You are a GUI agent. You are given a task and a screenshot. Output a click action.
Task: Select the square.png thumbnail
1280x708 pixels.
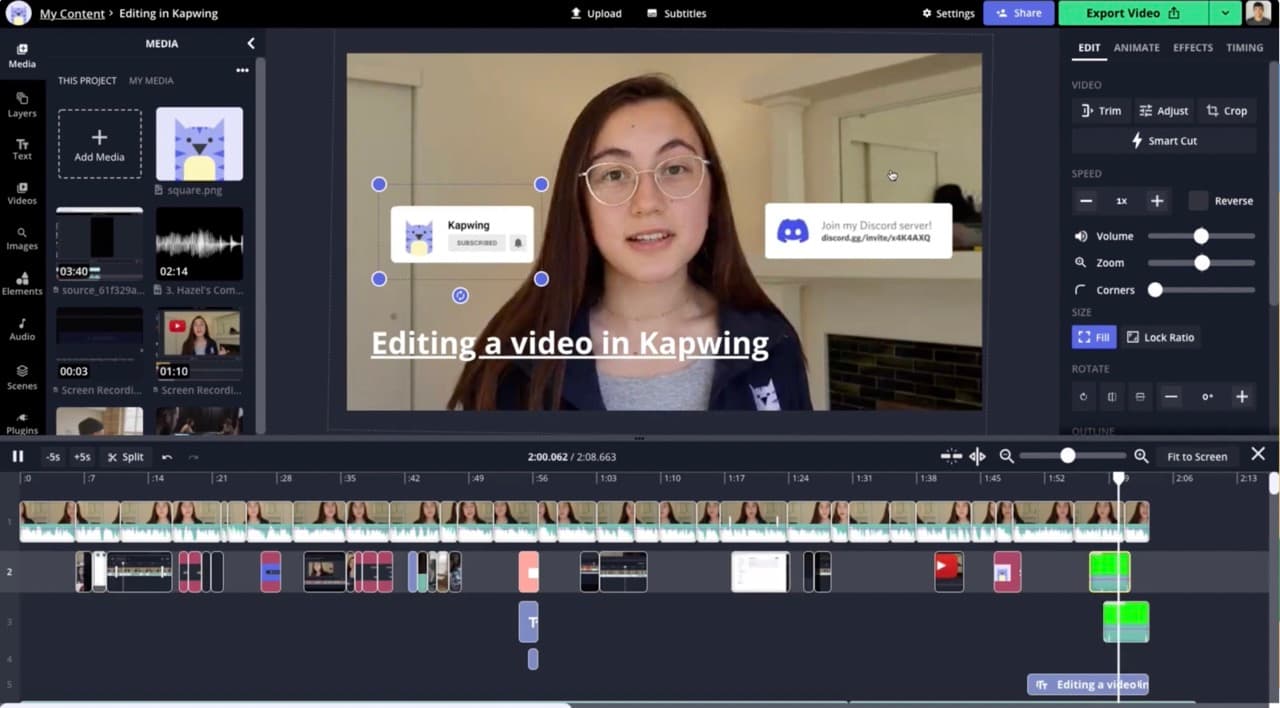(x=199, y=144)
